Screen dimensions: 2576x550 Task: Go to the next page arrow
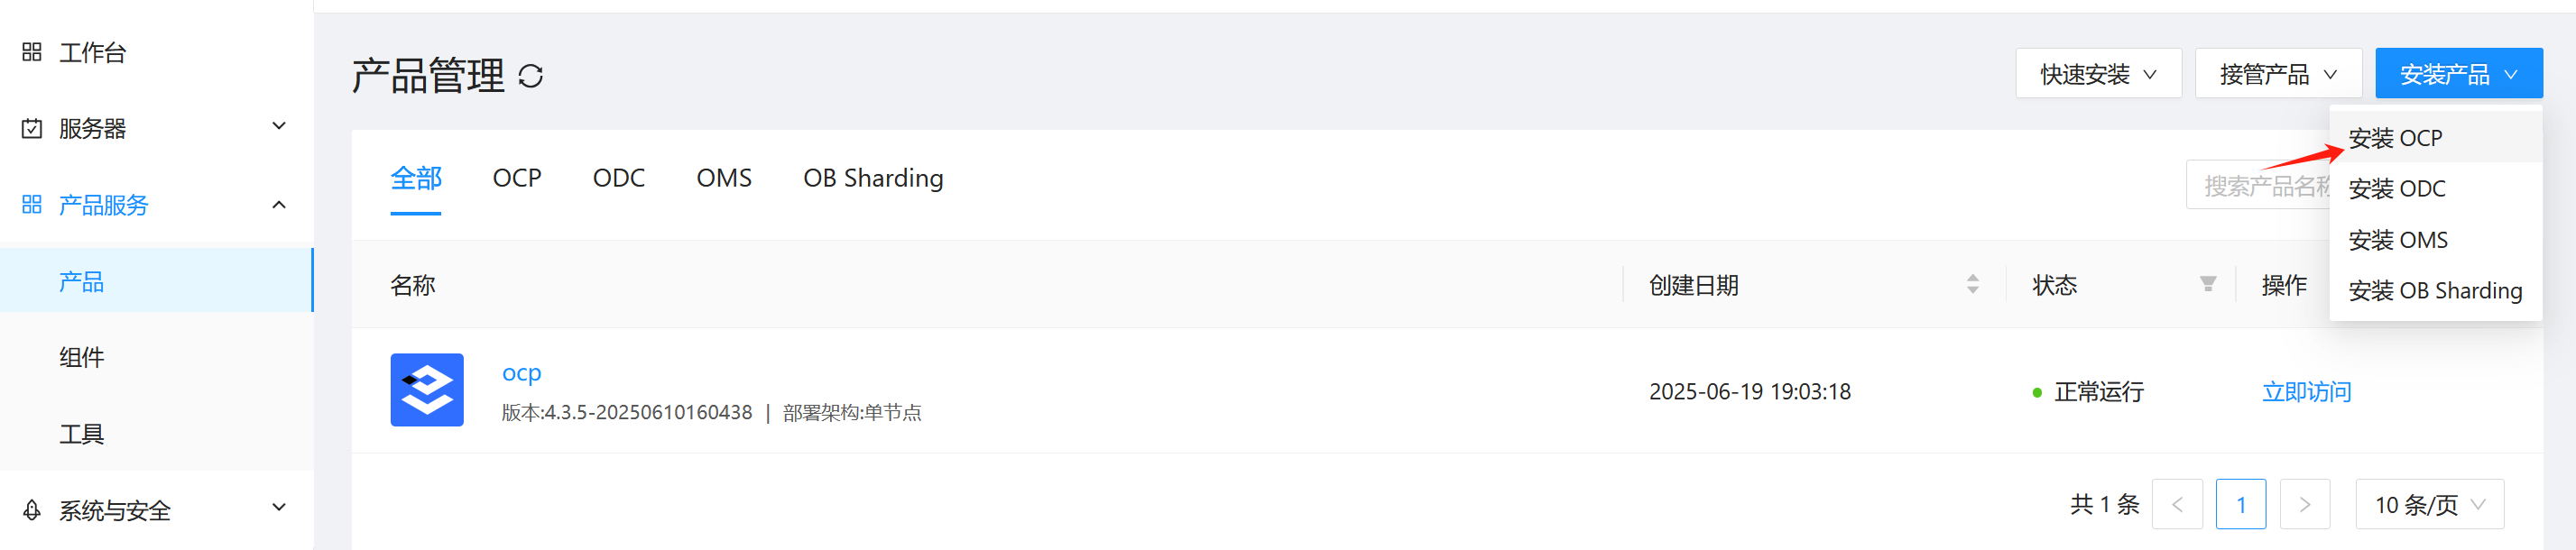(x=2304, y=504)
